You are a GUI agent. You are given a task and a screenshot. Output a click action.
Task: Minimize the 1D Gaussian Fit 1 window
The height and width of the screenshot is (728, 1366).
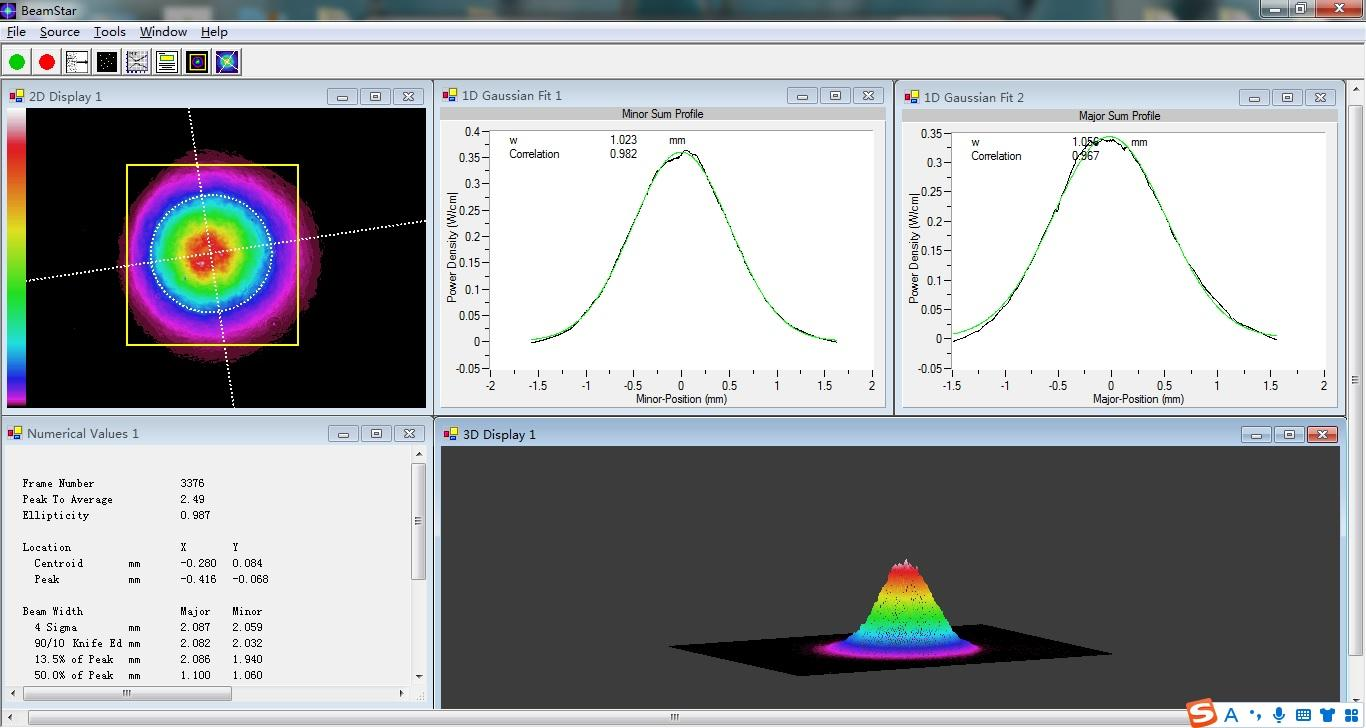(x=802, y=96)
